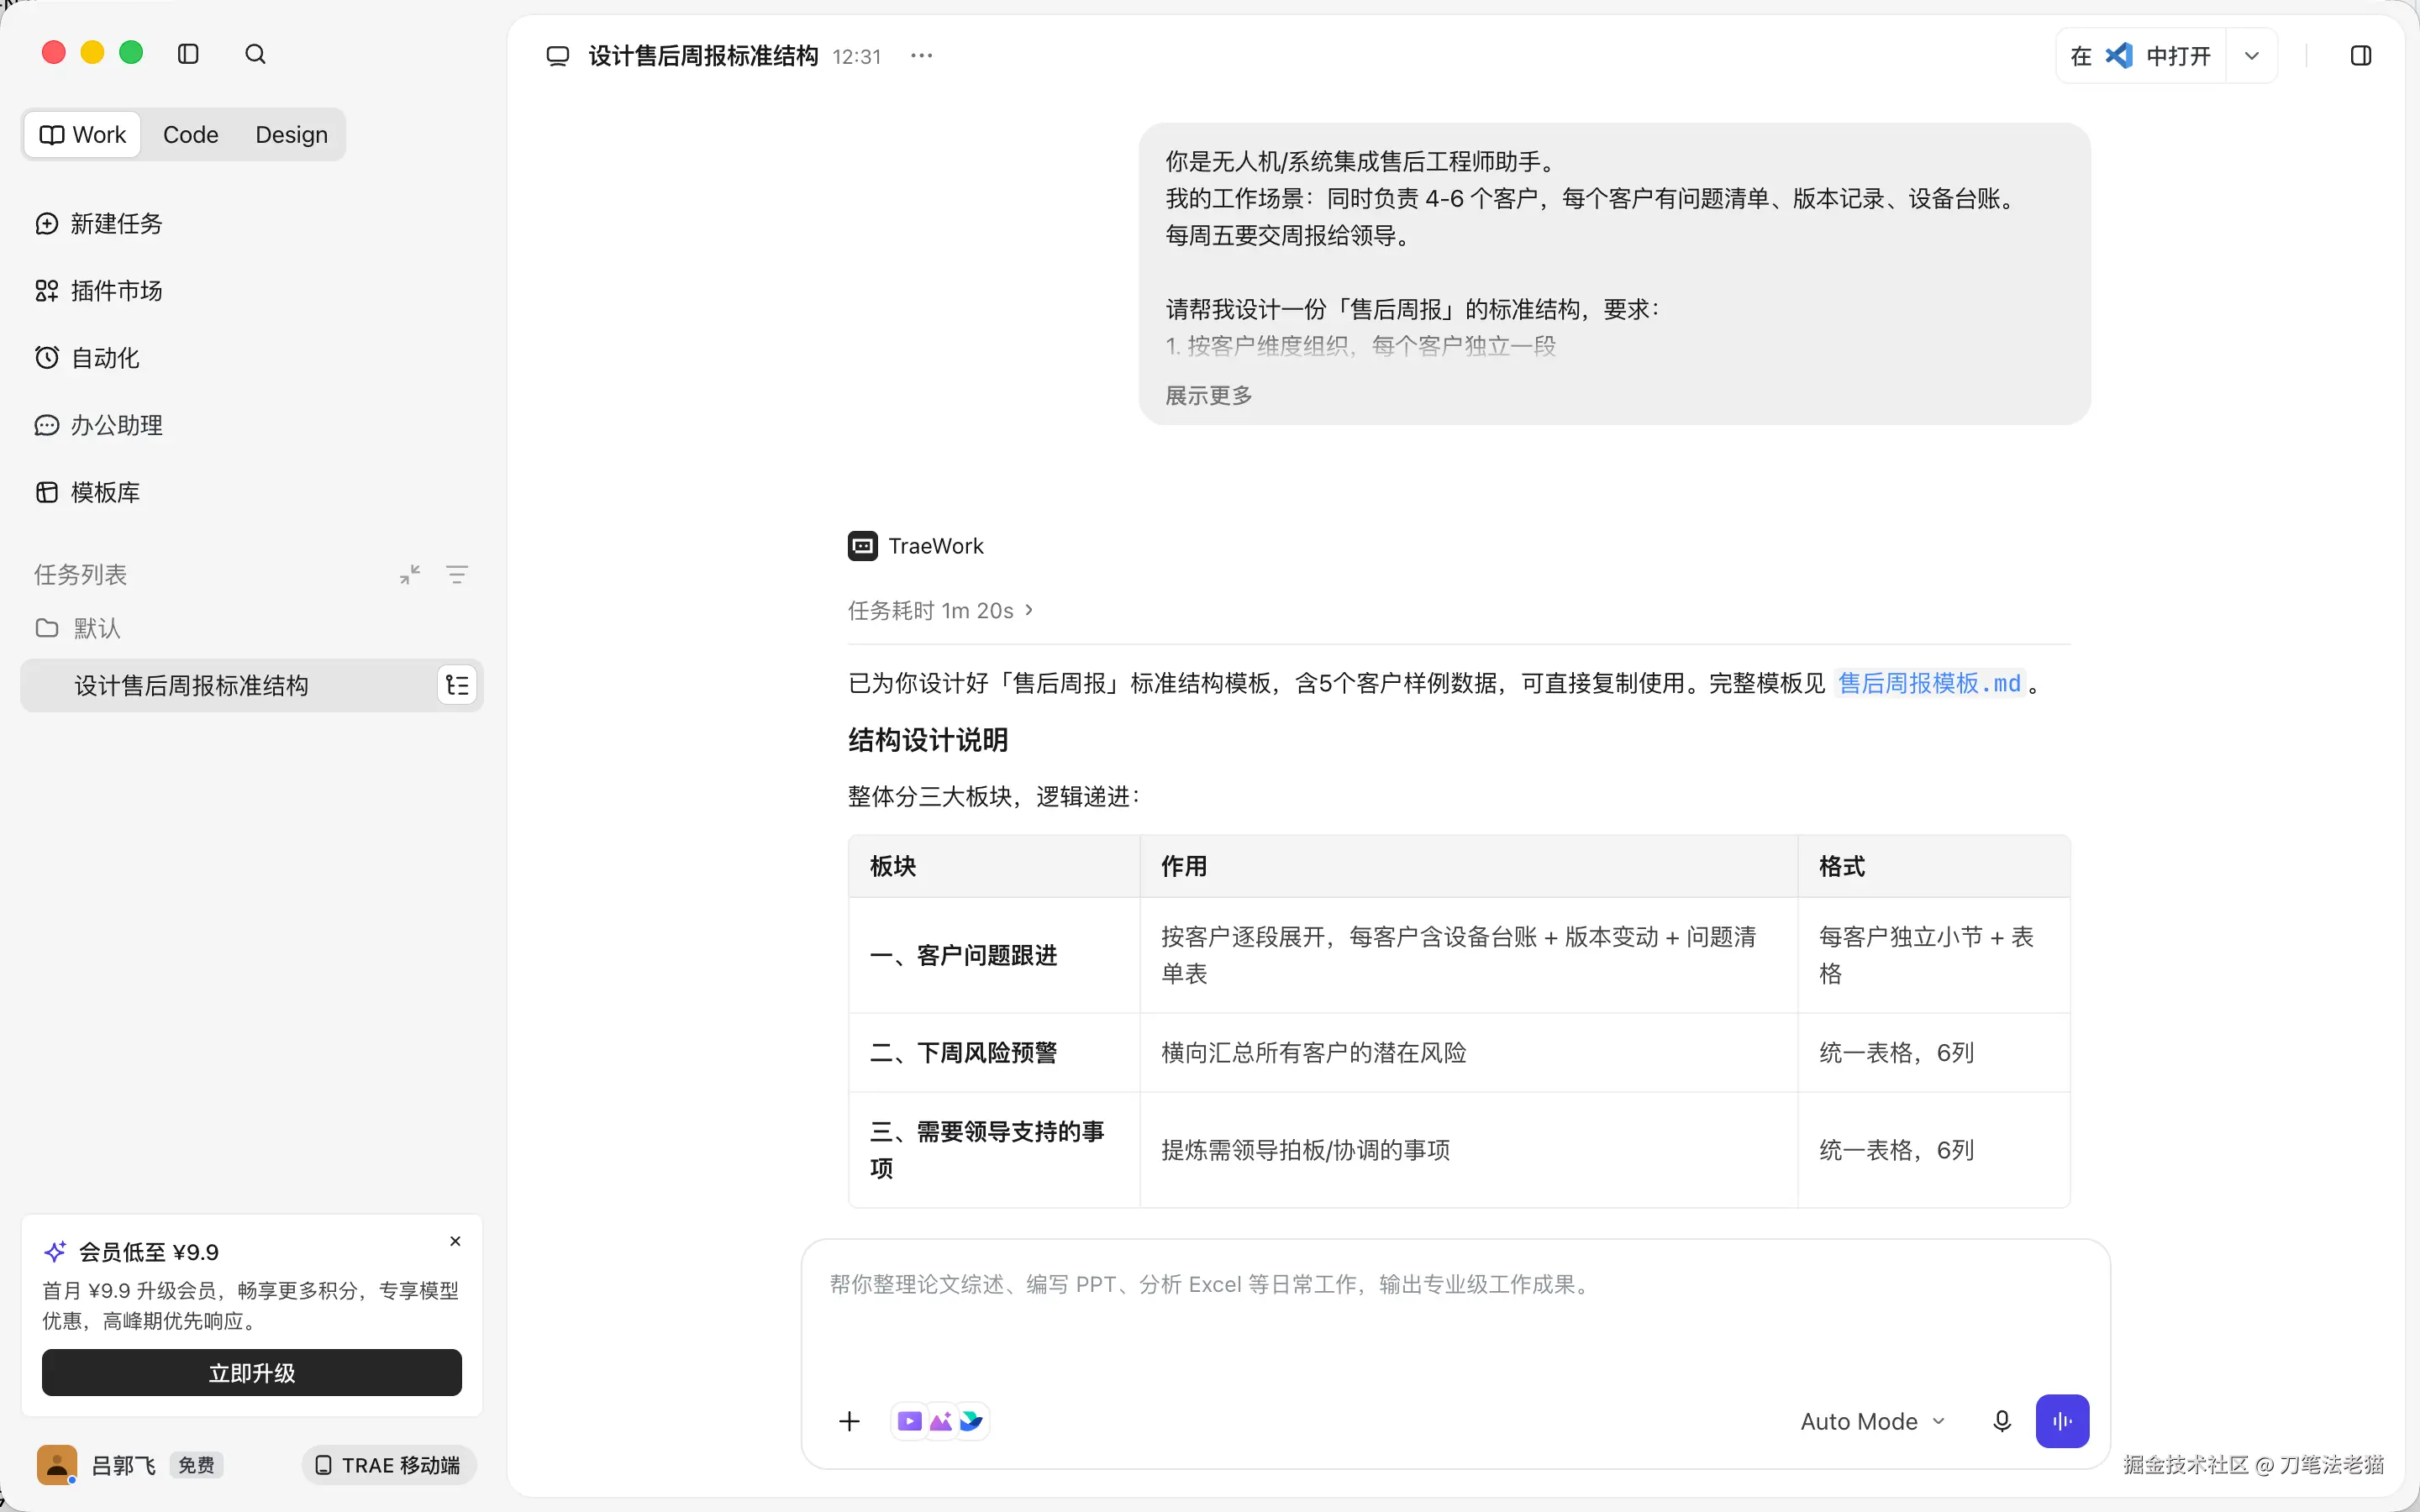2420x1512 pixels.
Task: Select task 设计售后周报标准结构 in list
Action: click(252, 685)
